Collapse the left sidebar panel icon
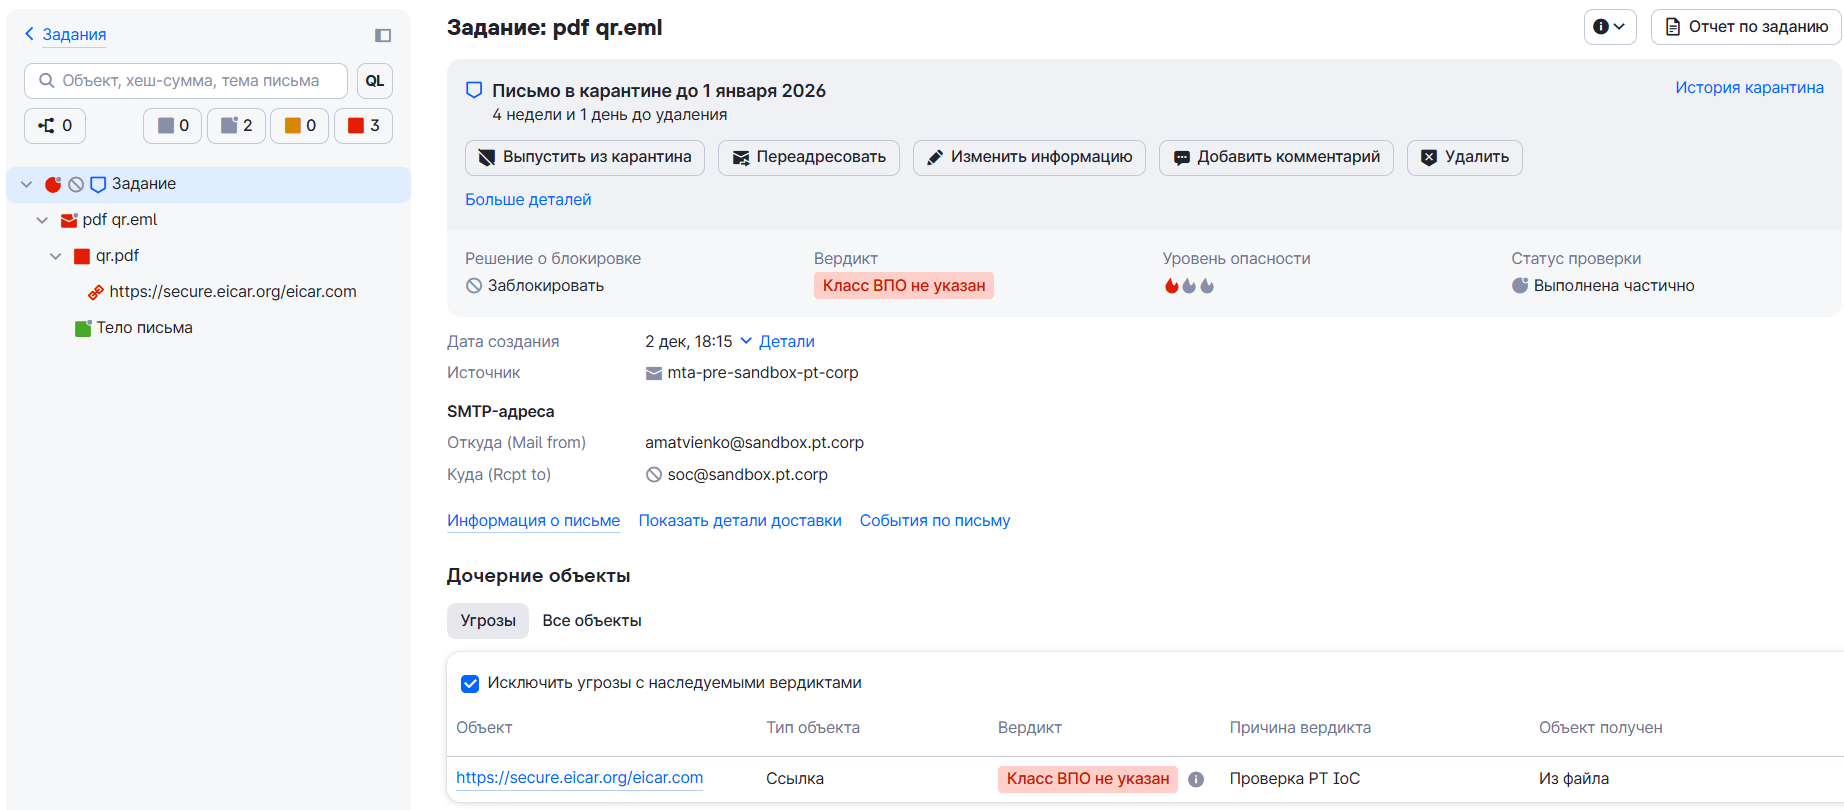This screenshot has width=1844, height=810. [x=383, y=35]
